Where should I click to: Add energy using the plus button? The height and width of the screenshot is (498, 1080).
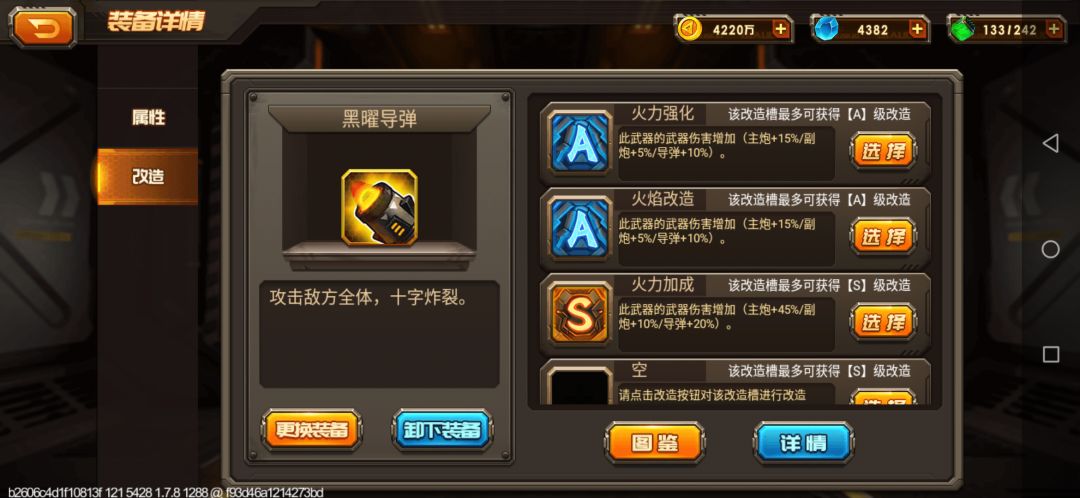[1053, 29]
